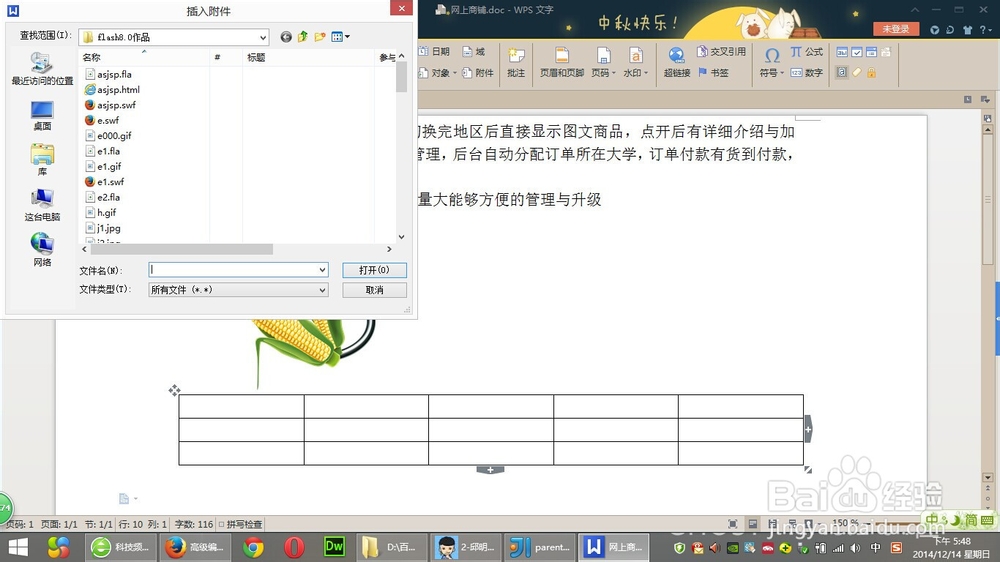
Task: Go up one folder level icon
Action: pos(303,37)
